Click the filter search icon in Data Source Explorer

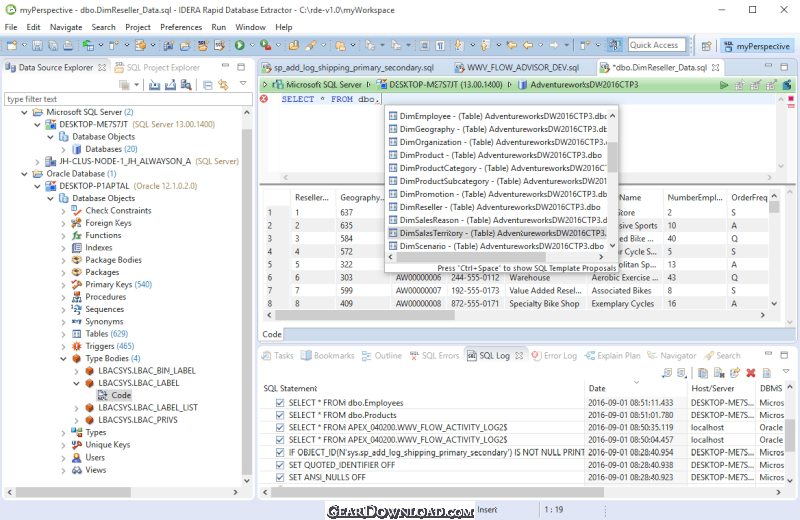click(186, 85)
